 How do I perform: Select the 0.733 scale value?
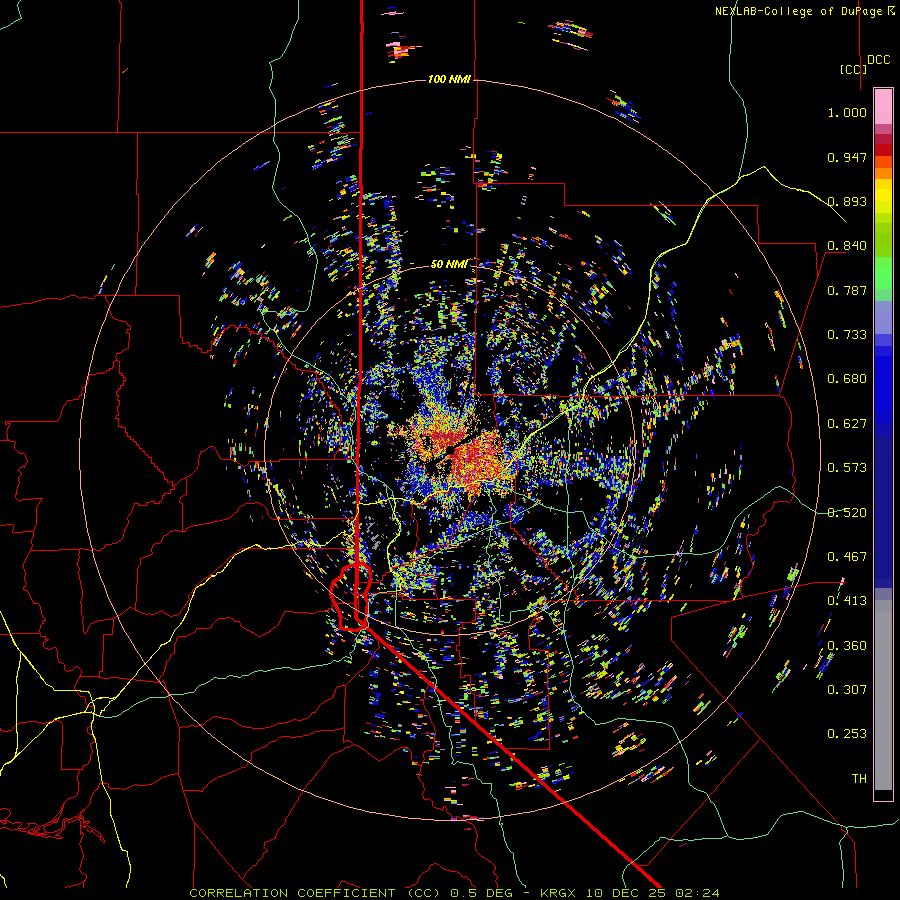point(847,335)
